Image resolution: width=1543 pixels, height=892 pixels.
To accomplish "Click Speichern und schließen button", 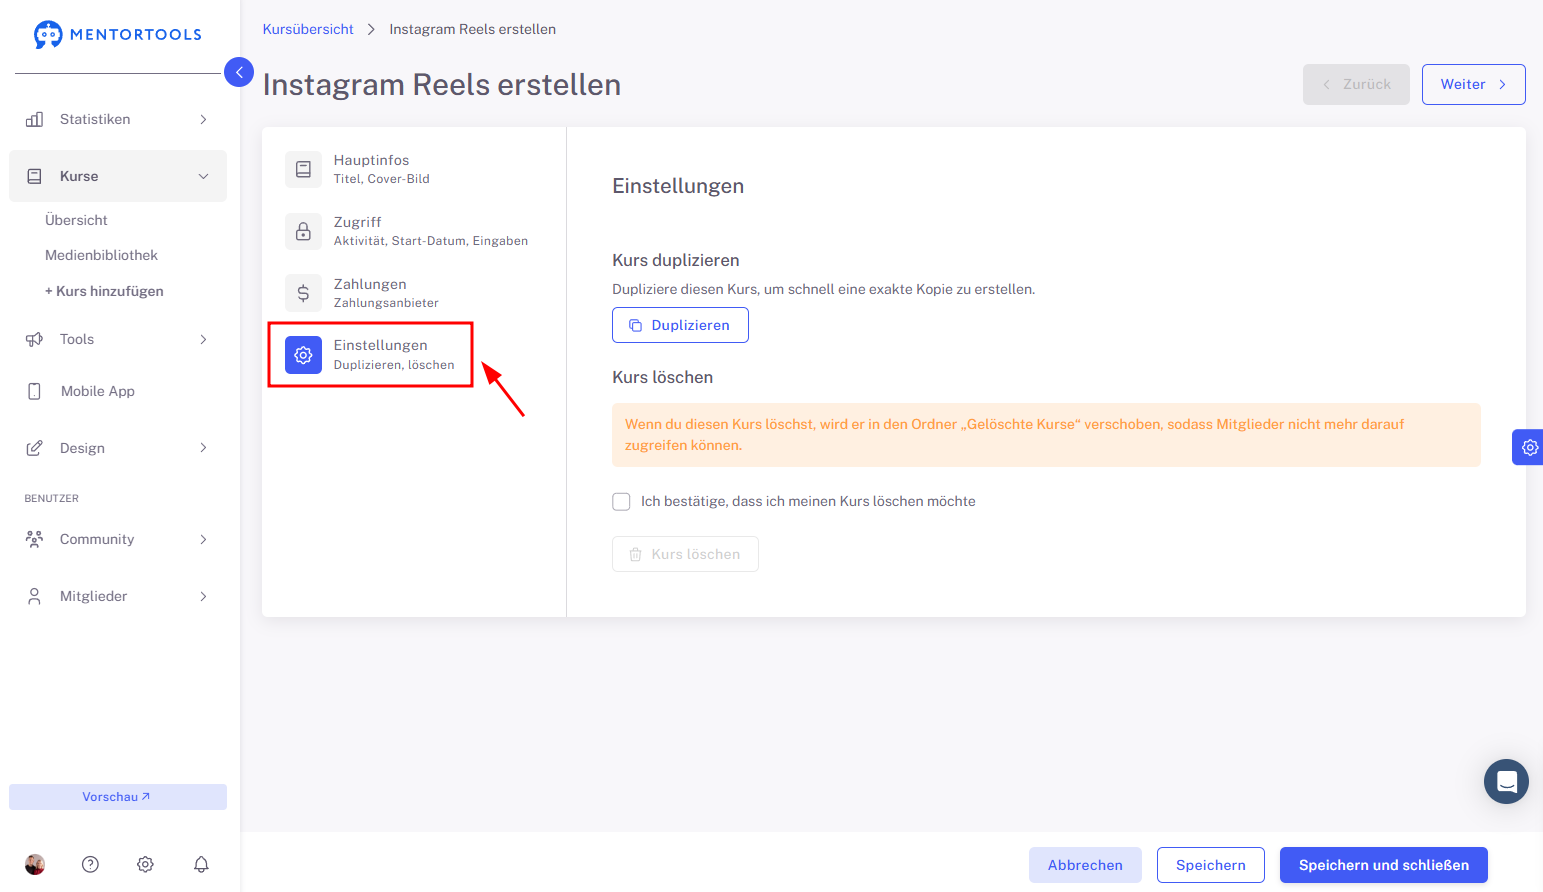I will click(x=1383, y=865).
